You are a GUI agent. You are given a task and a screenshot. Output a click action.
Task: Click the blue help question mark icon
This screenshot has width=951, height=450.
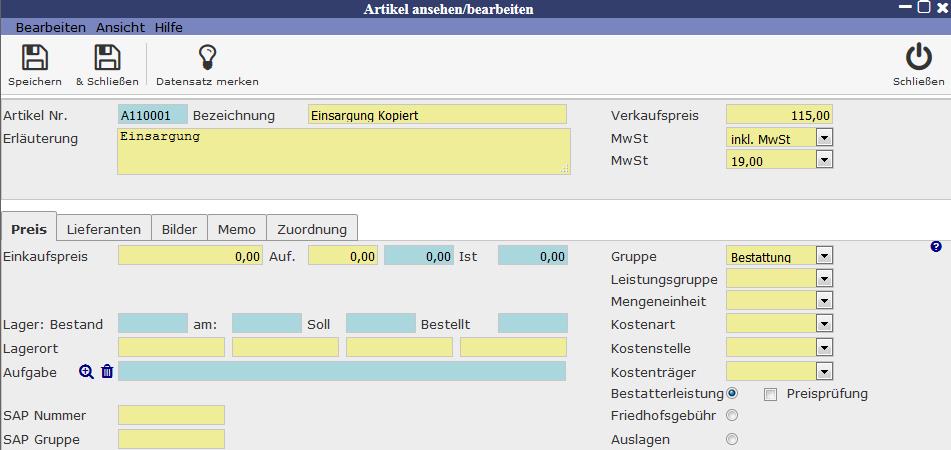click(x=936, y=246)
